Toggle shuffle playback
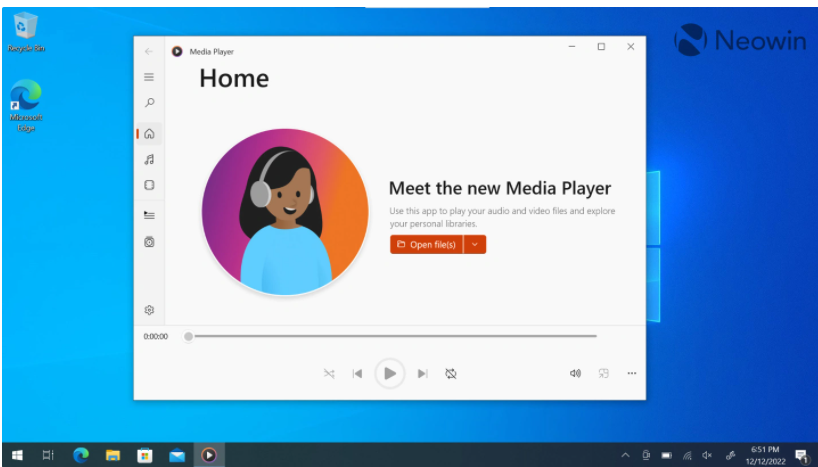818x467 pixels. (329, 374)
